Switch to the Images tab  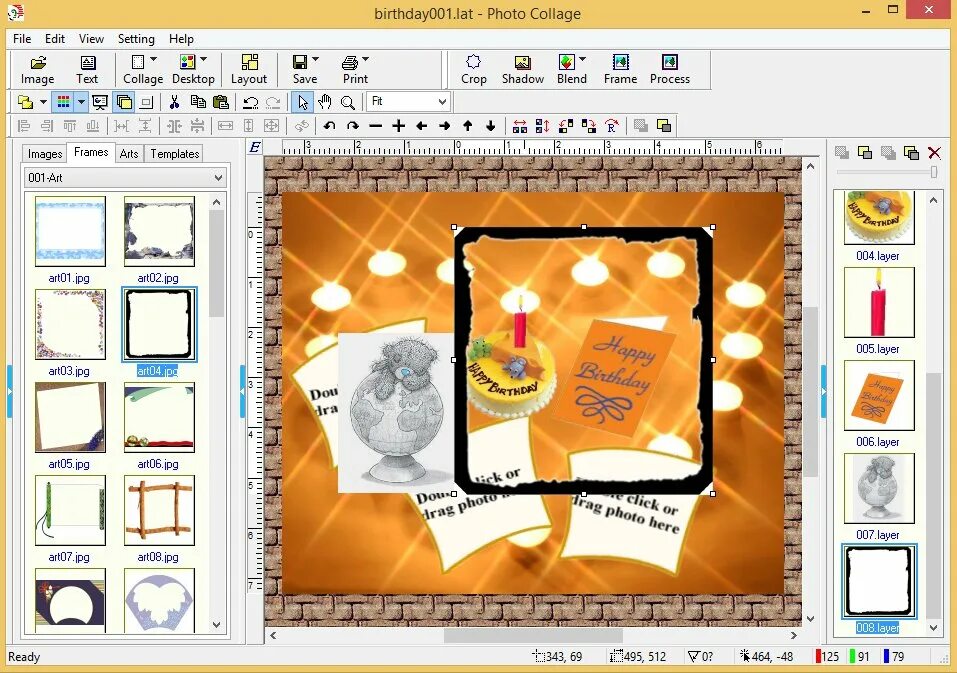pyautogui.click(x=45, y=154)
